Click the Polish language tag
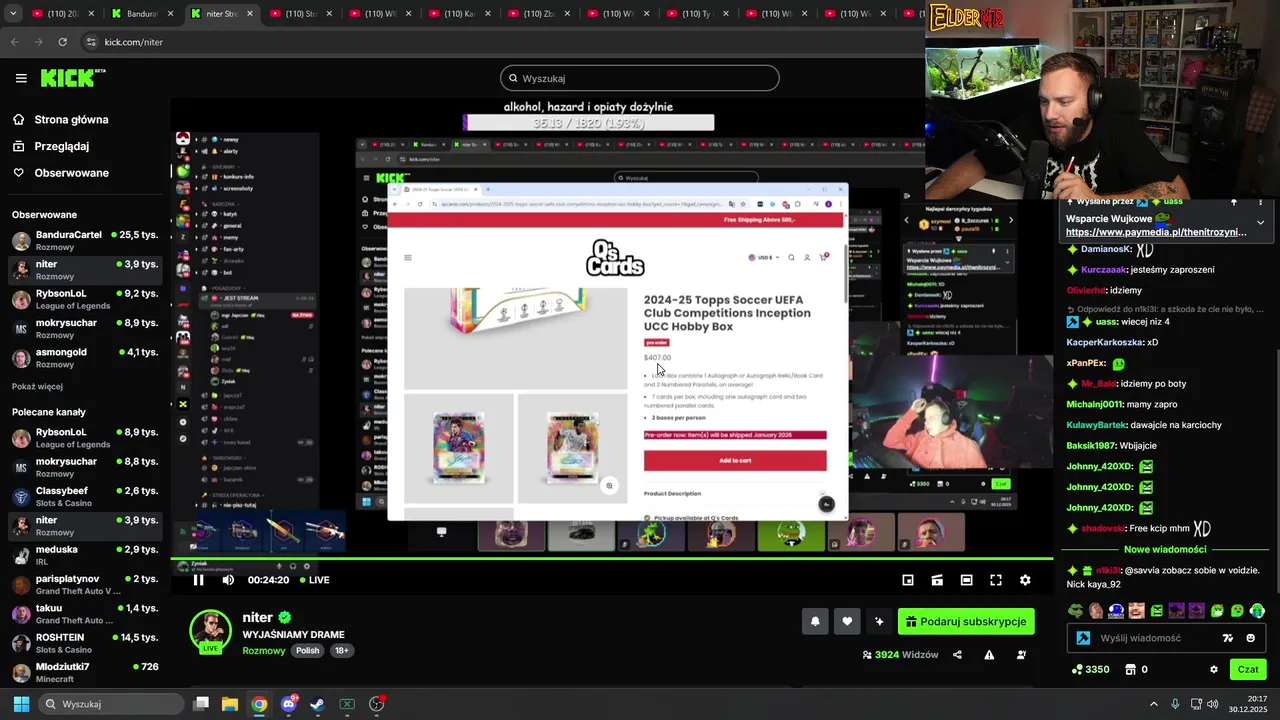 coord(307,650)
